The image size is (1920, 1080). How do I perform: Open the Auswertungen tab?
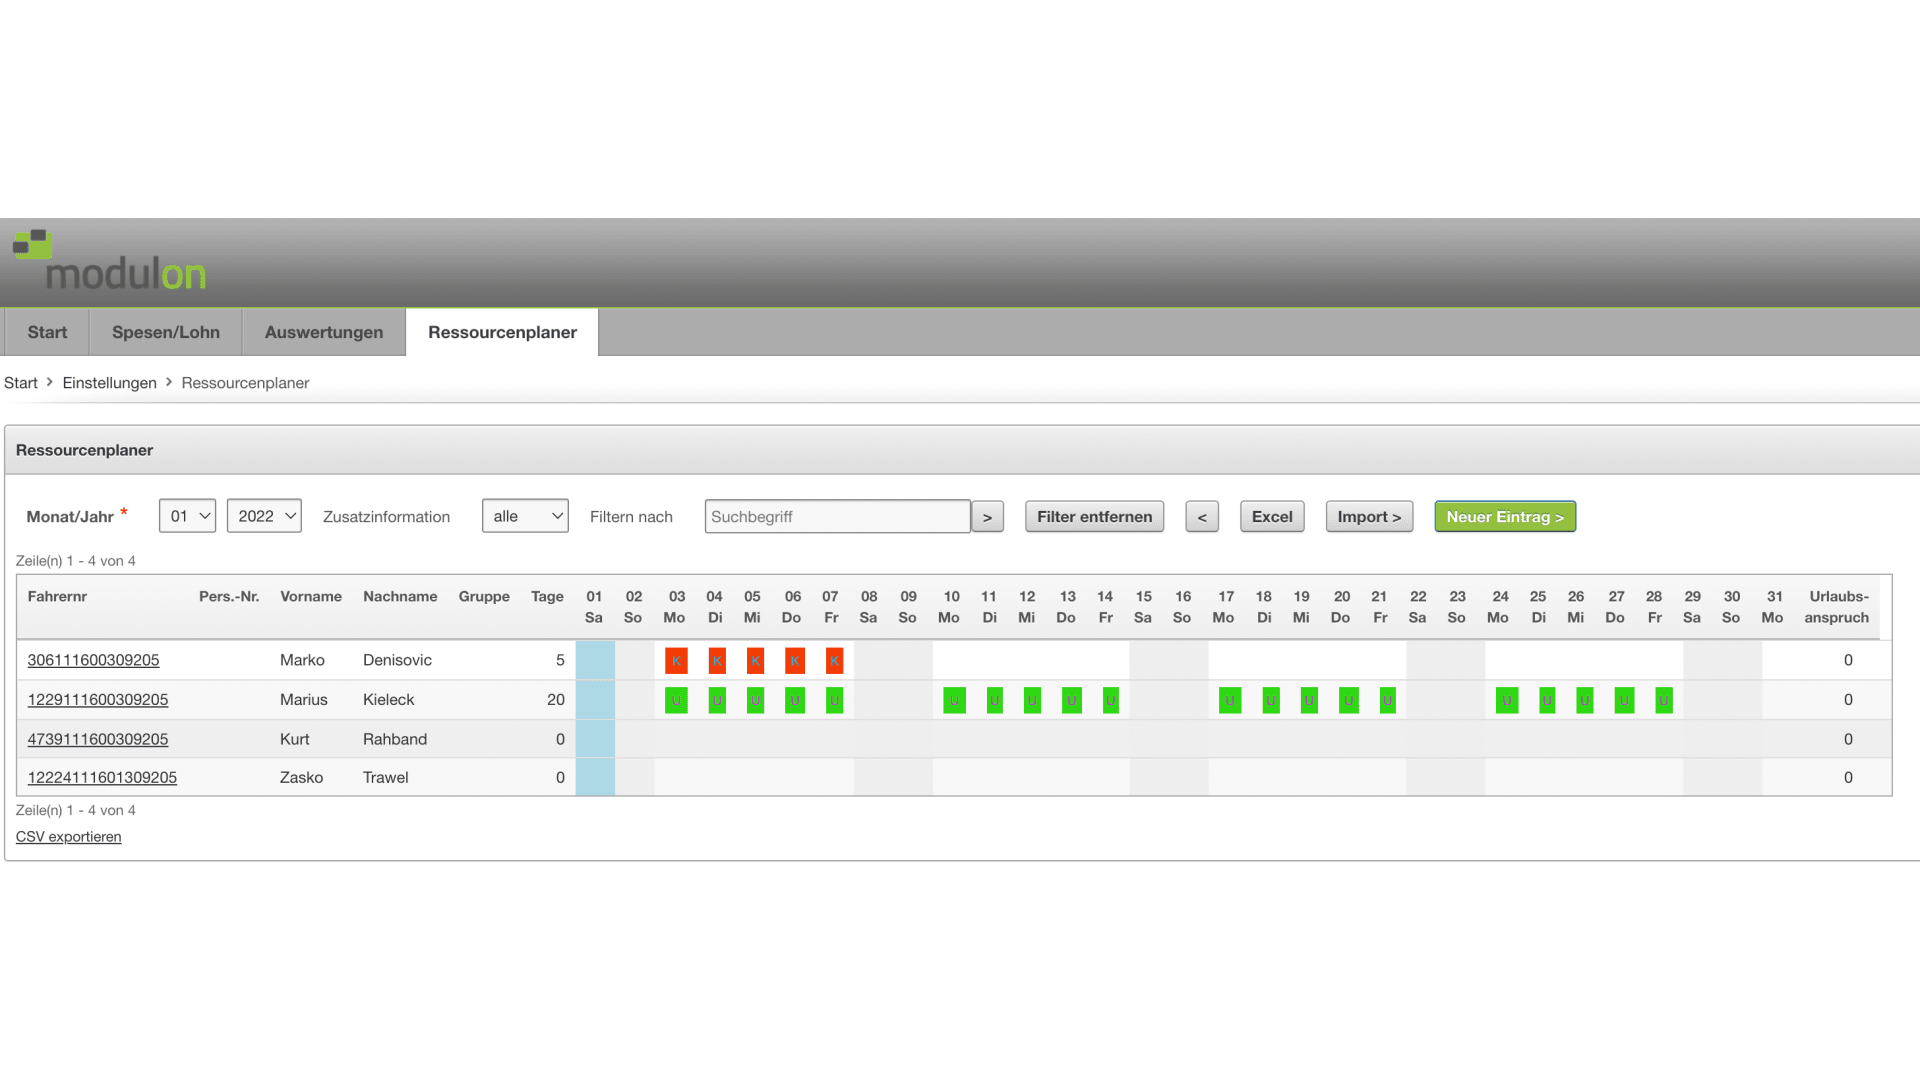324,332
